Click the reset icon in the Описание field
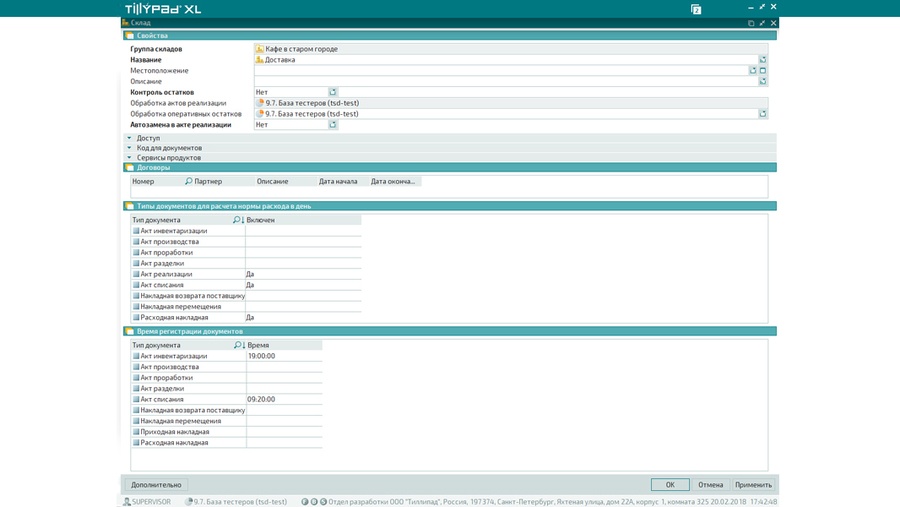The height and width of the screenshot is (507, 900). pos(763,82)
